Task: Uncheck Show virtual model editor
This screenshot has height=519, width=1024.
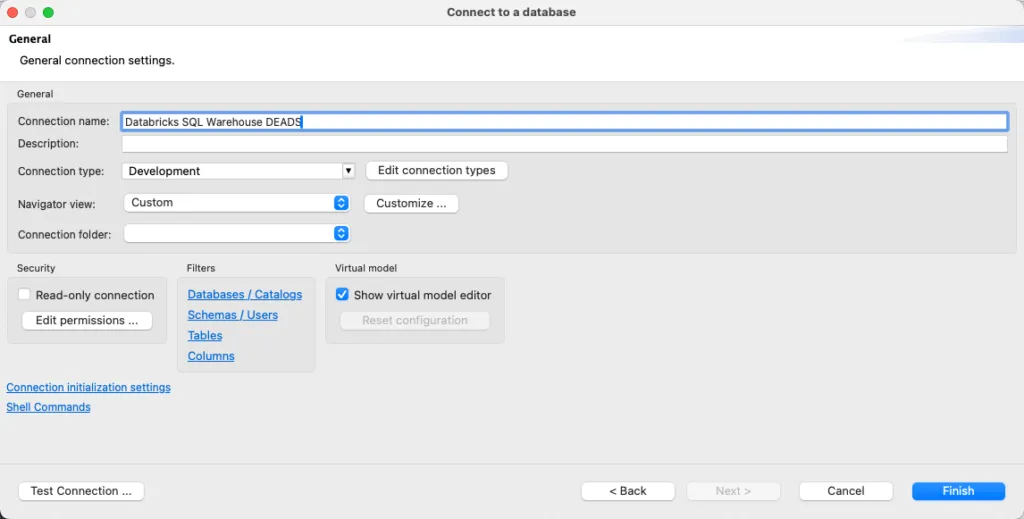Action: coord(342,295)
